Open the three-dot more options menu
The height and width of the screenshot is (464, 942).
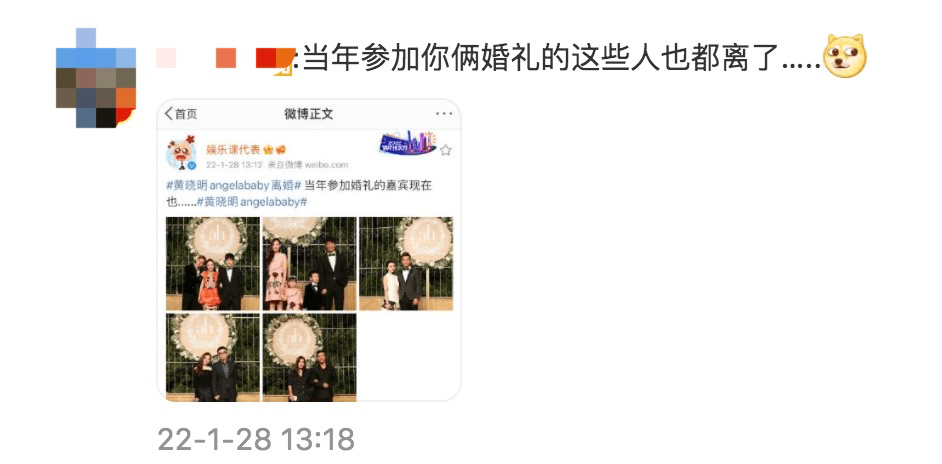pos(444,114)
